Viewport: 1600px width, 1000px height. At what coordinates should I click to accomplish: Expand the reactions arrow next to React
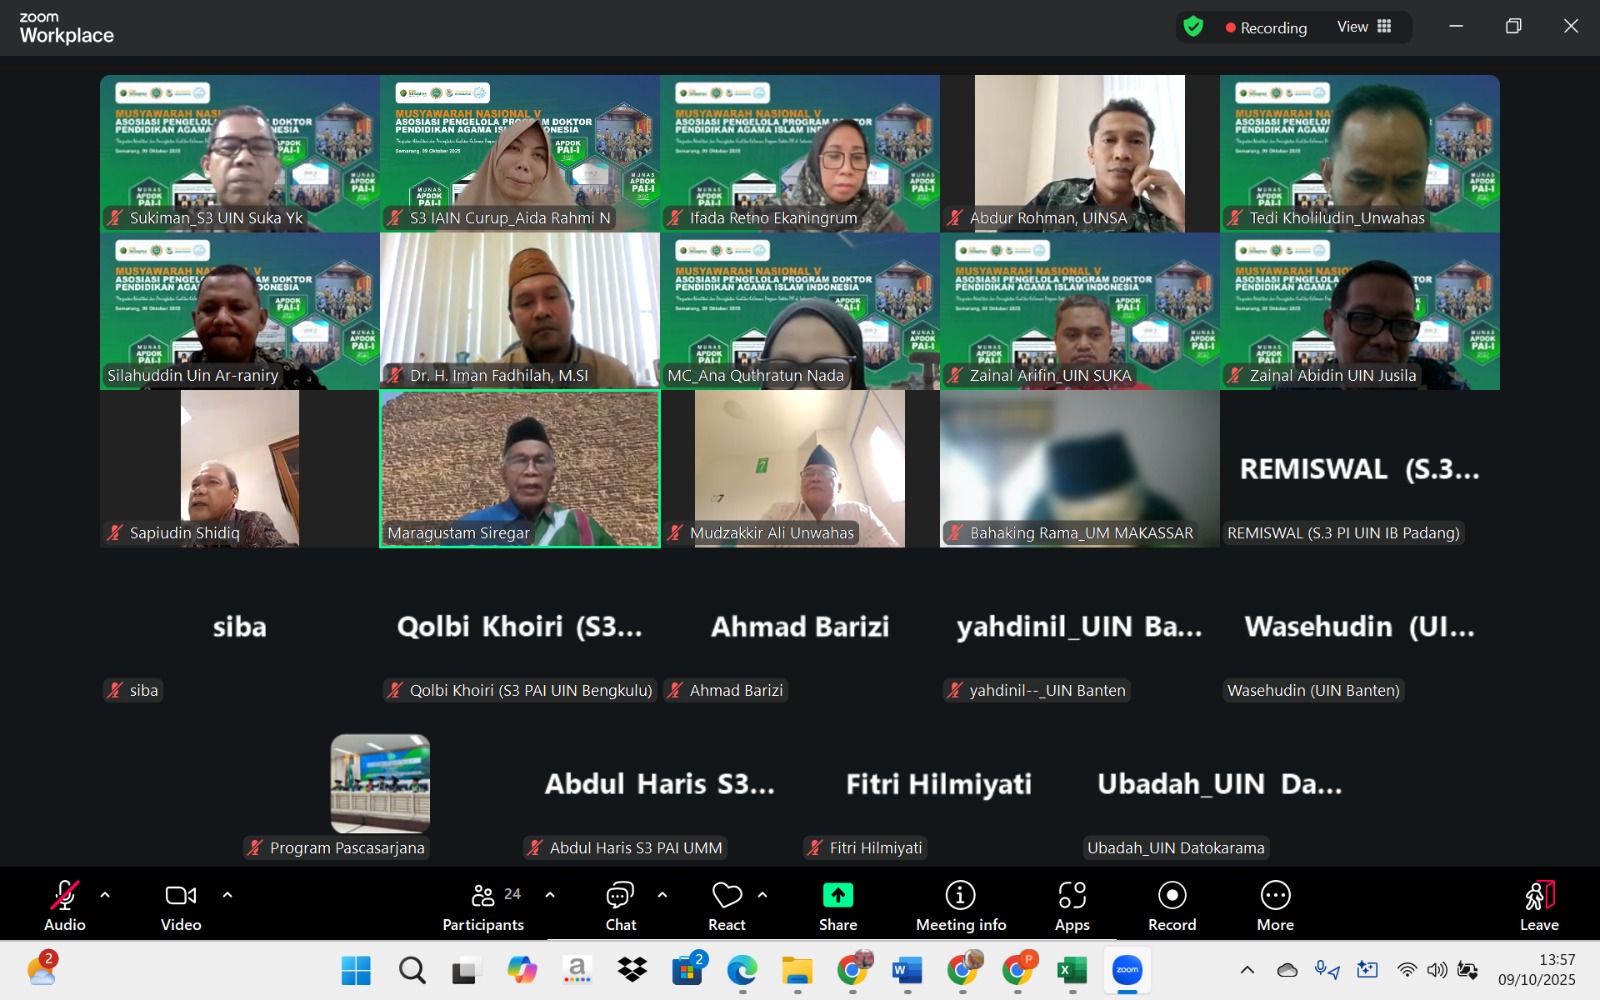tap(763, 895)
